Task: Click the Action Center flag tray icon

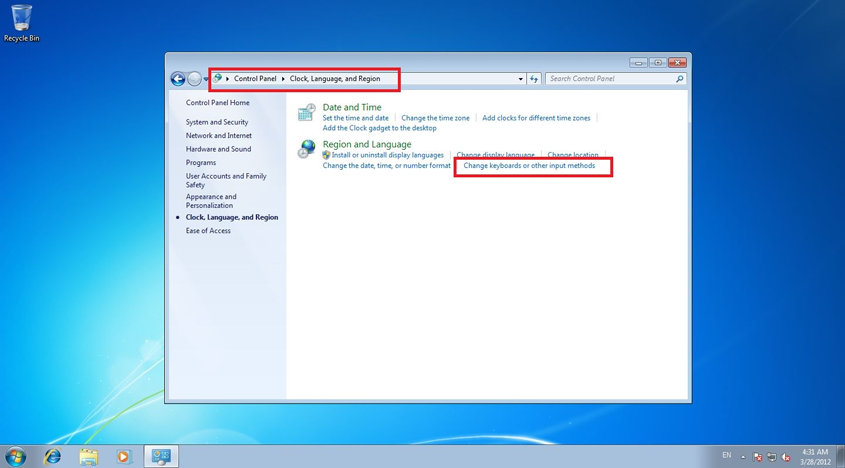Action: point(757,457)
